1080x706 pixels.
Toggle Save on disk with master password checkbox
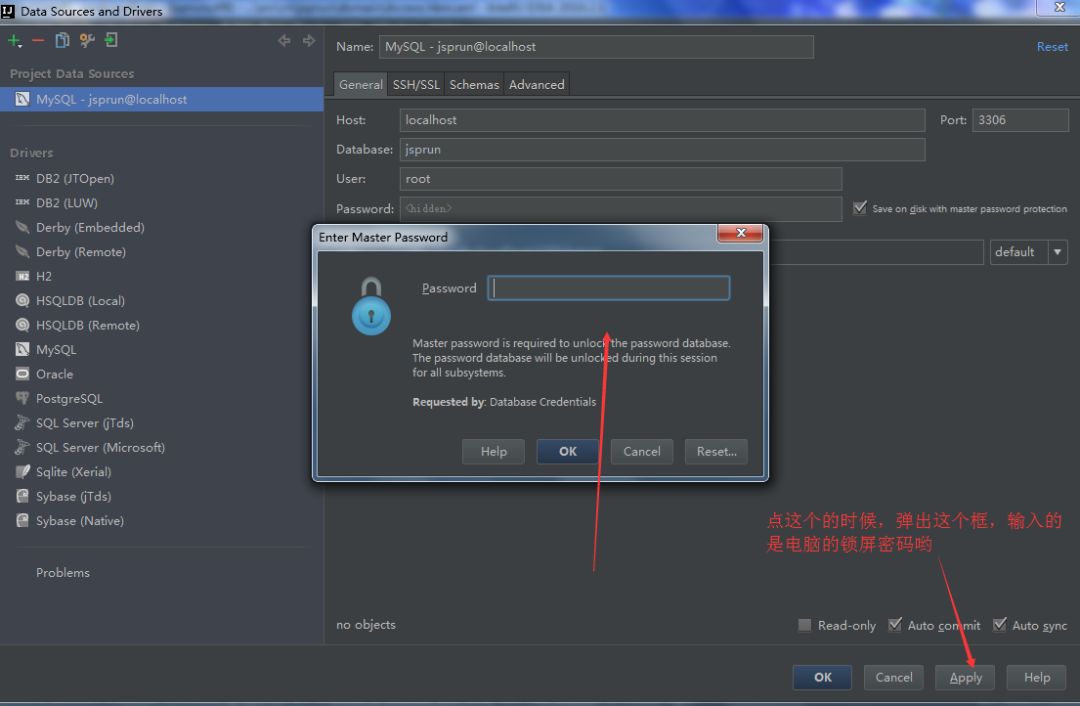pos(860,208)
